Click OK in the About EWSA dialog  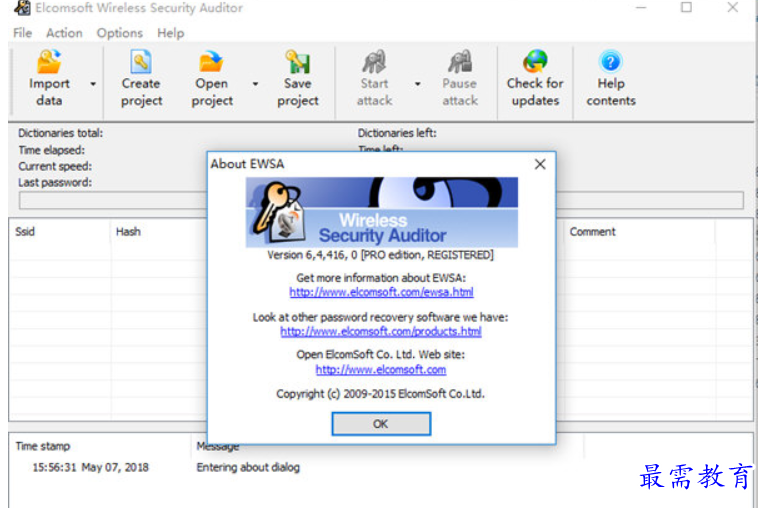[x=381, y=424]
